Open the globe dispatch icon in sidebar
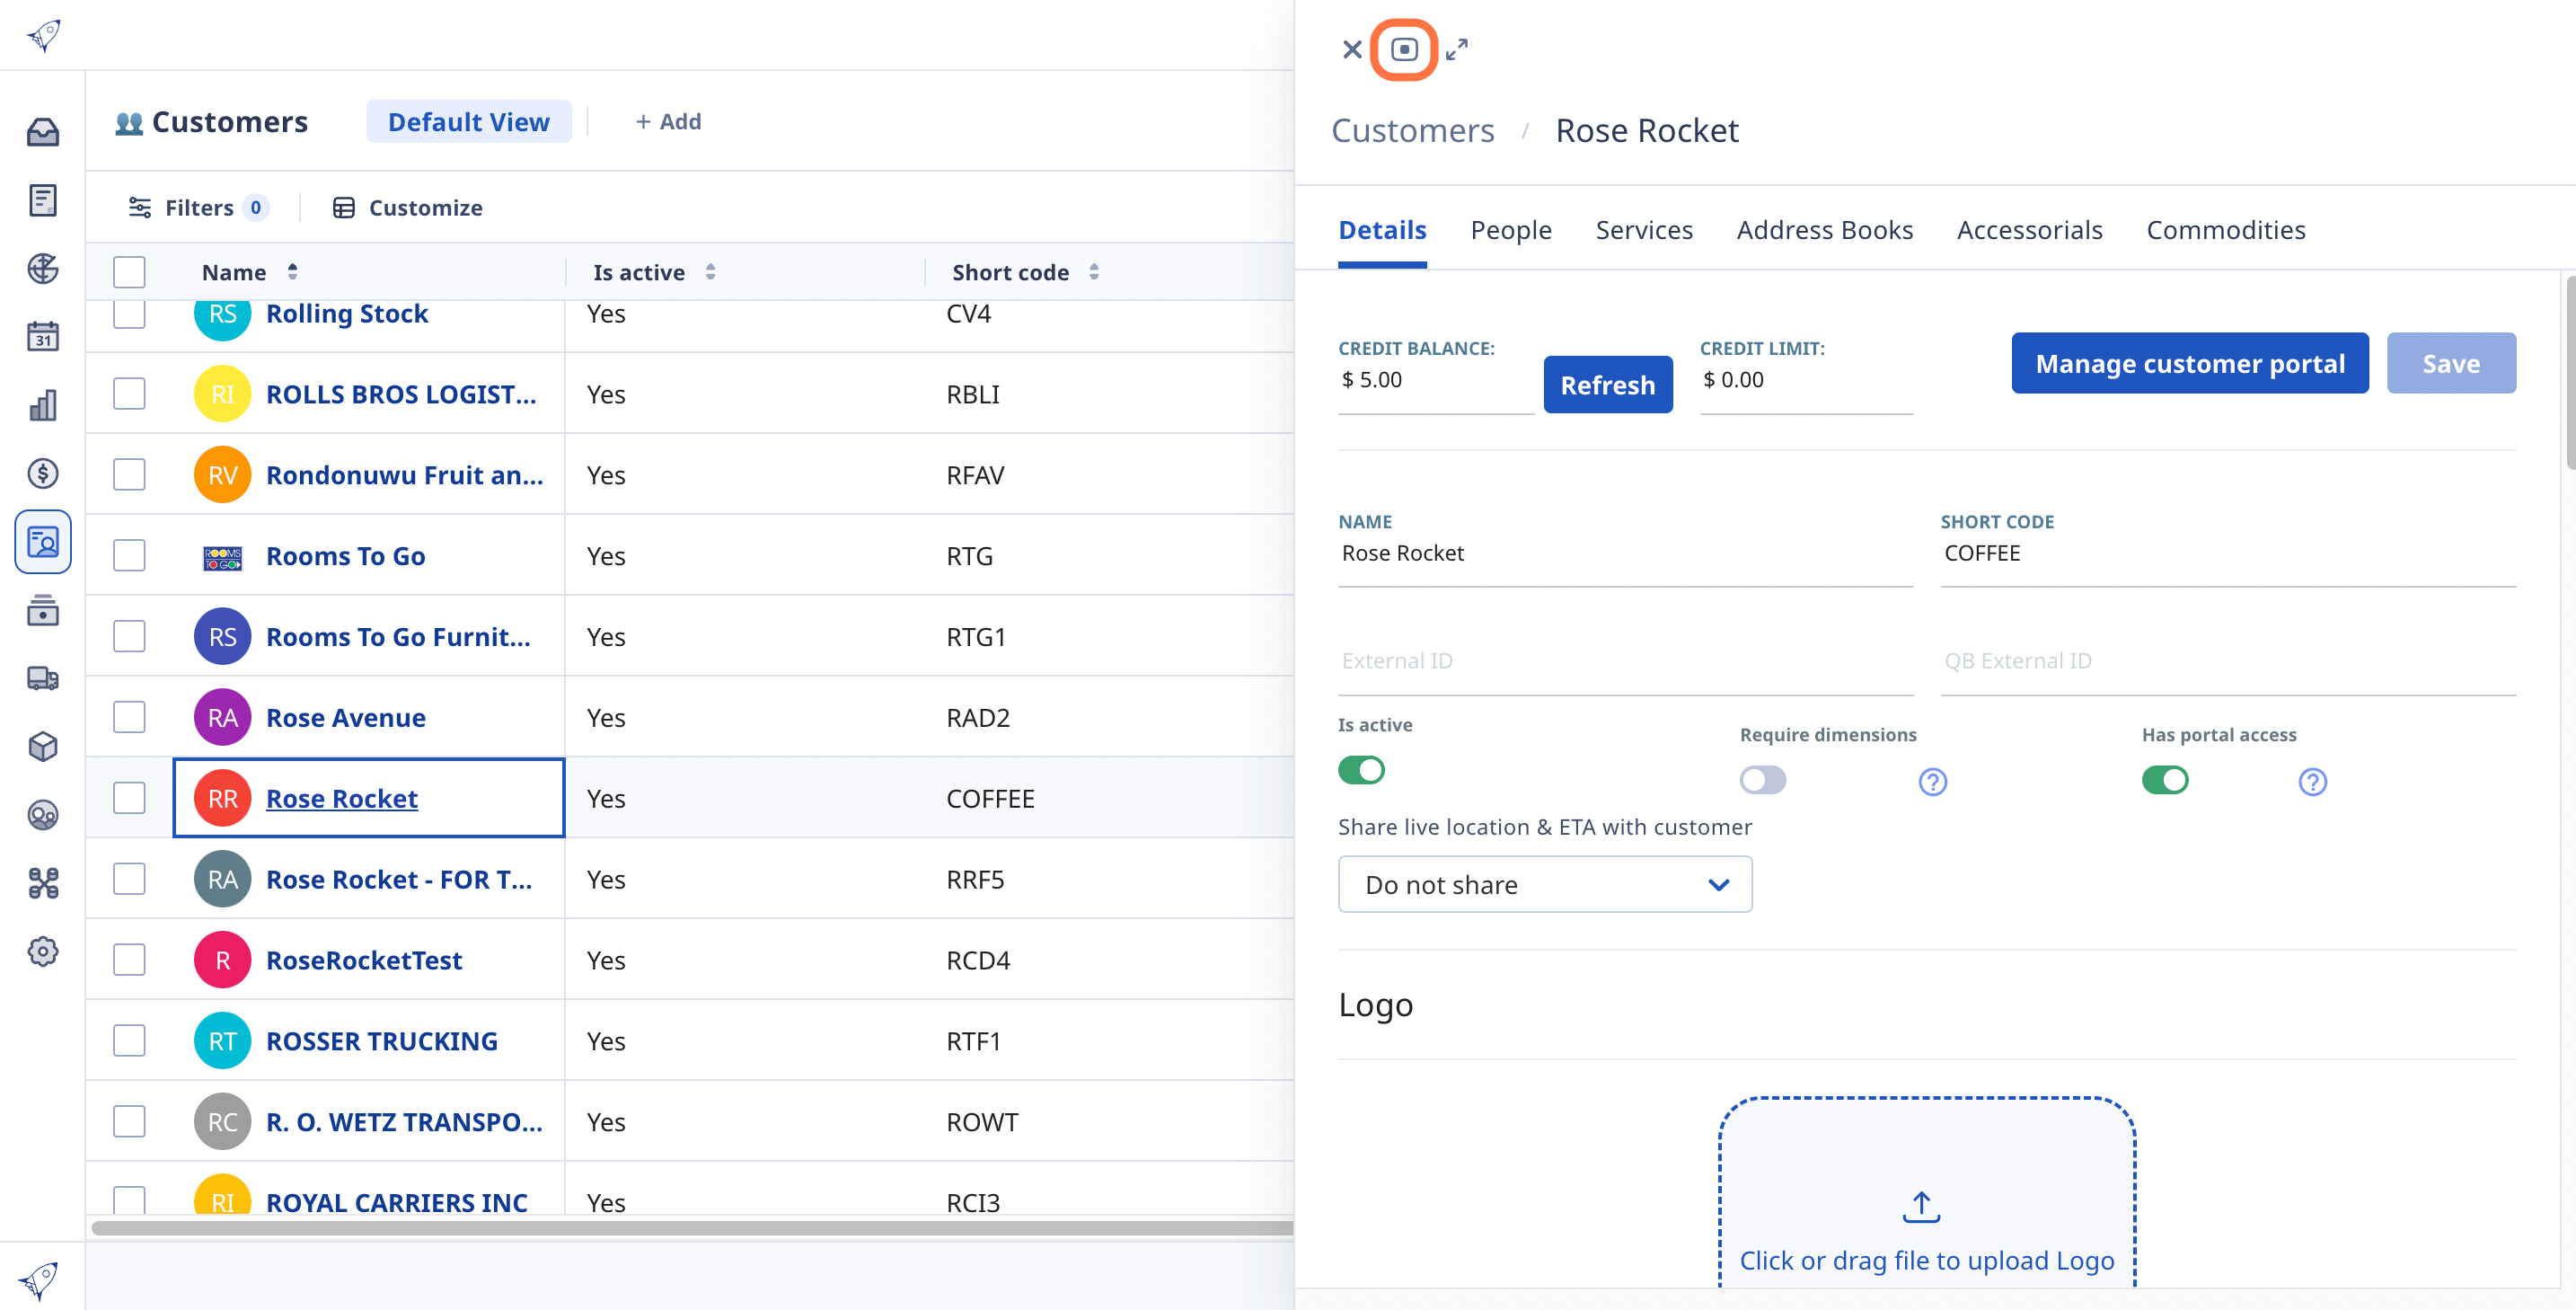This screenshot has height=1310, width=2576. click(43, 269)
